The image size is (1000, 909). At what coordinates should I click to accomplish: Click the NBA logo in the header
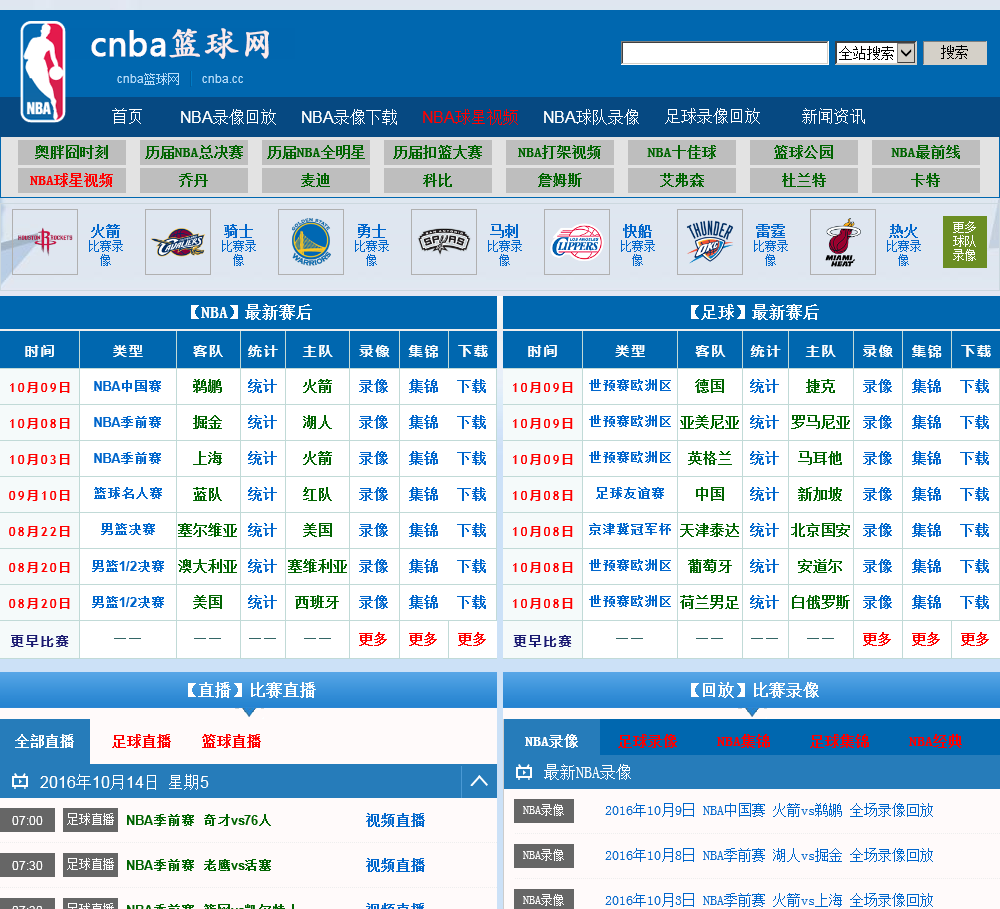(43, 71)
